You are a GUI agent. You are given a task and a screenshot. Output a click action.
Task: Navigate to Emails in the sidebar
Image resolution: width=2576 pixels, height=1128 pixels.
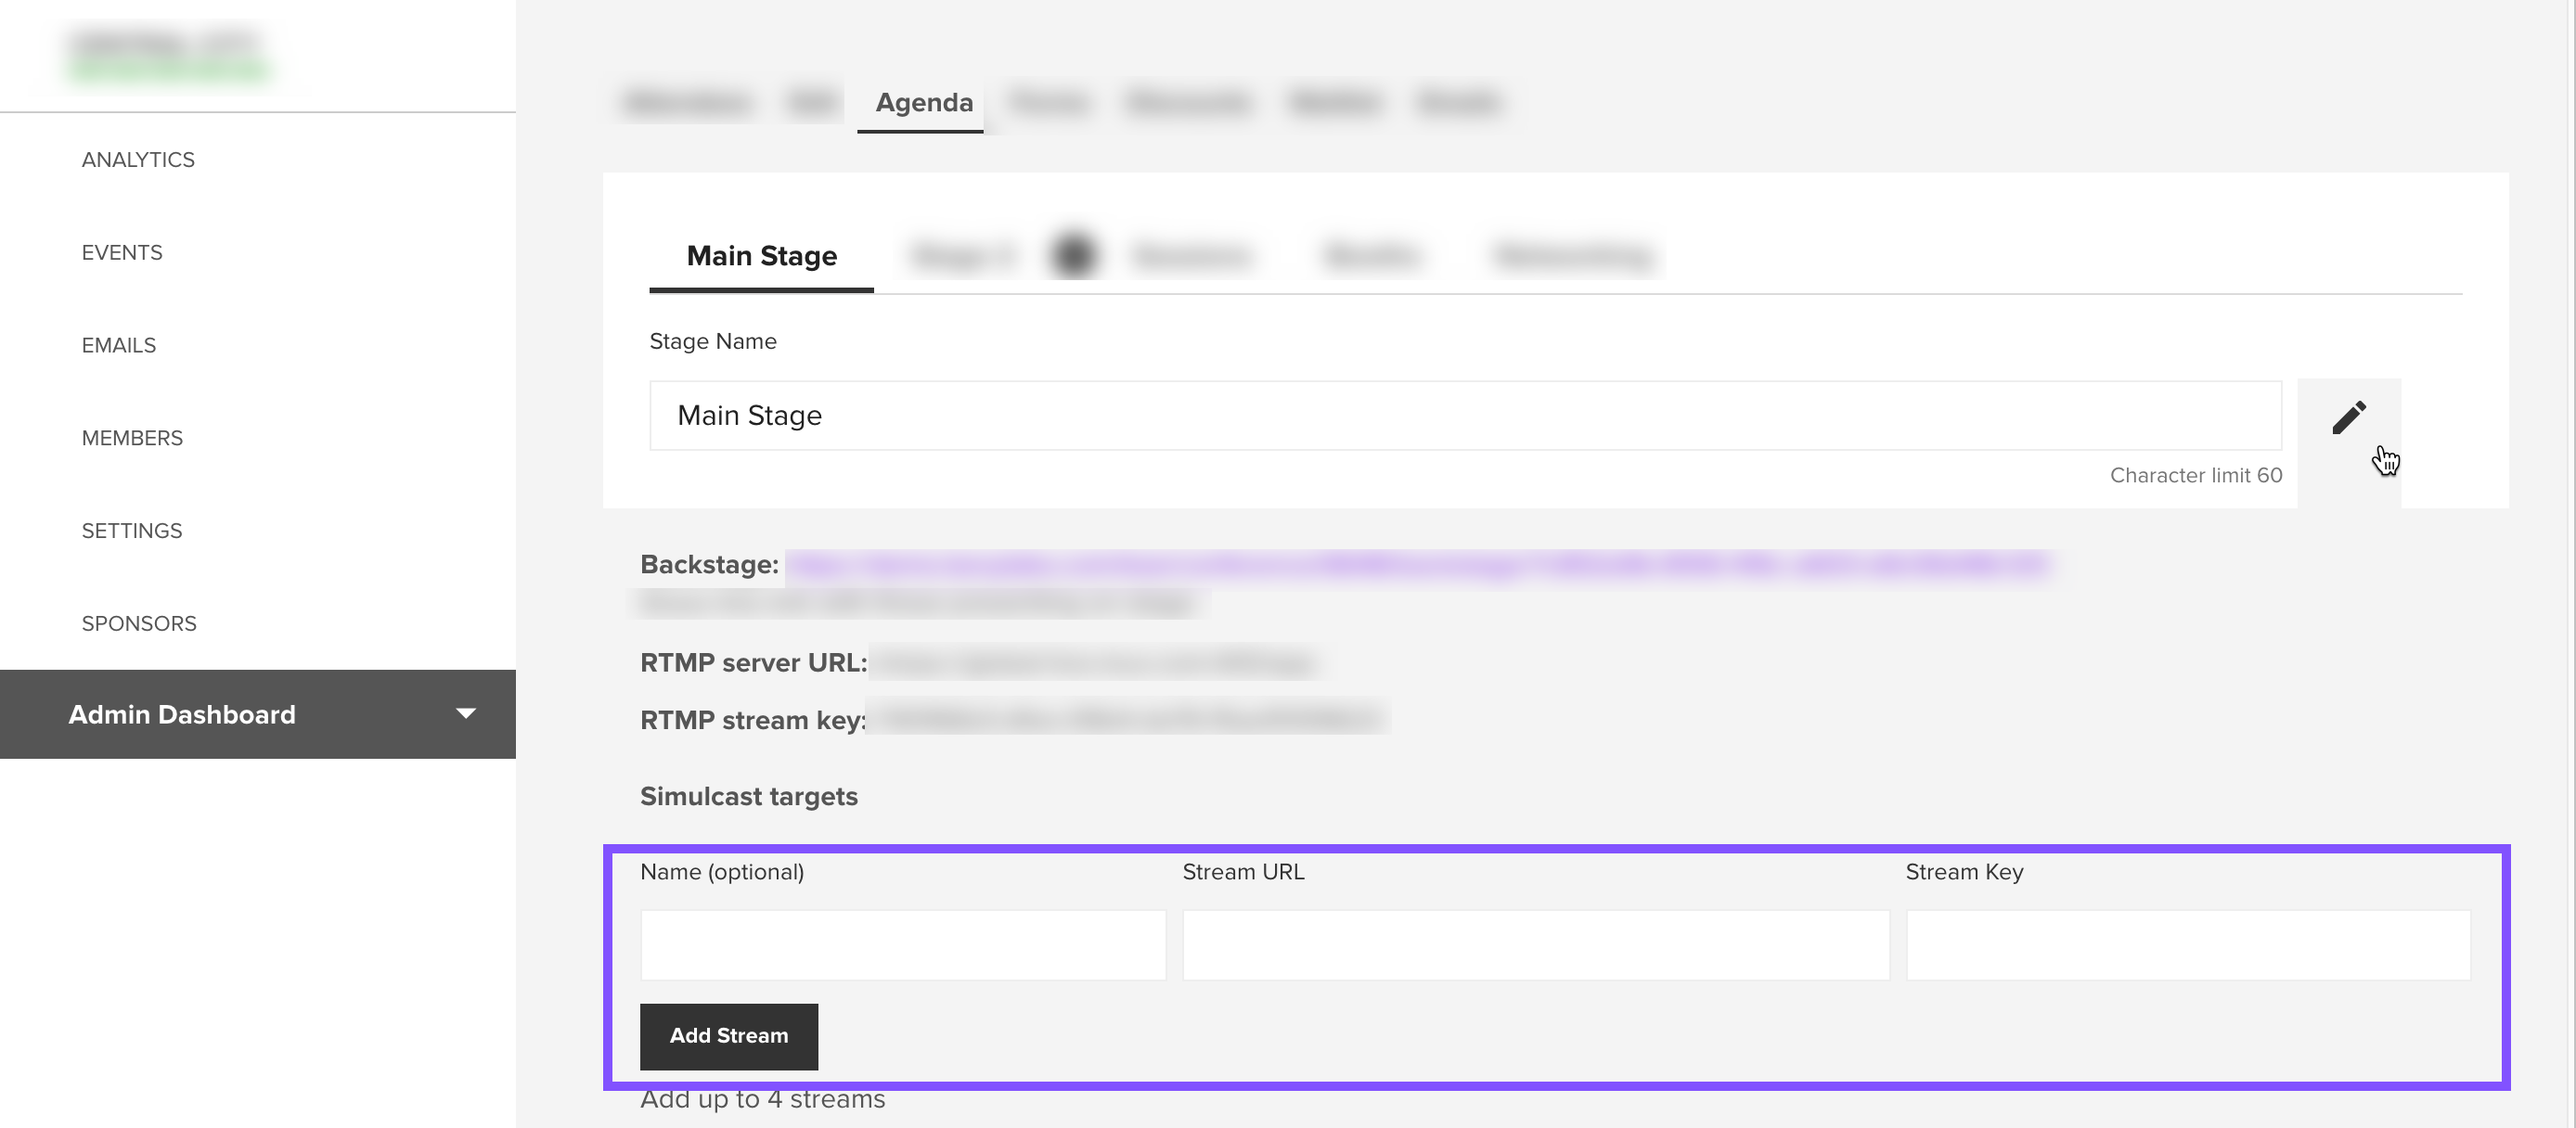(119, 346)
